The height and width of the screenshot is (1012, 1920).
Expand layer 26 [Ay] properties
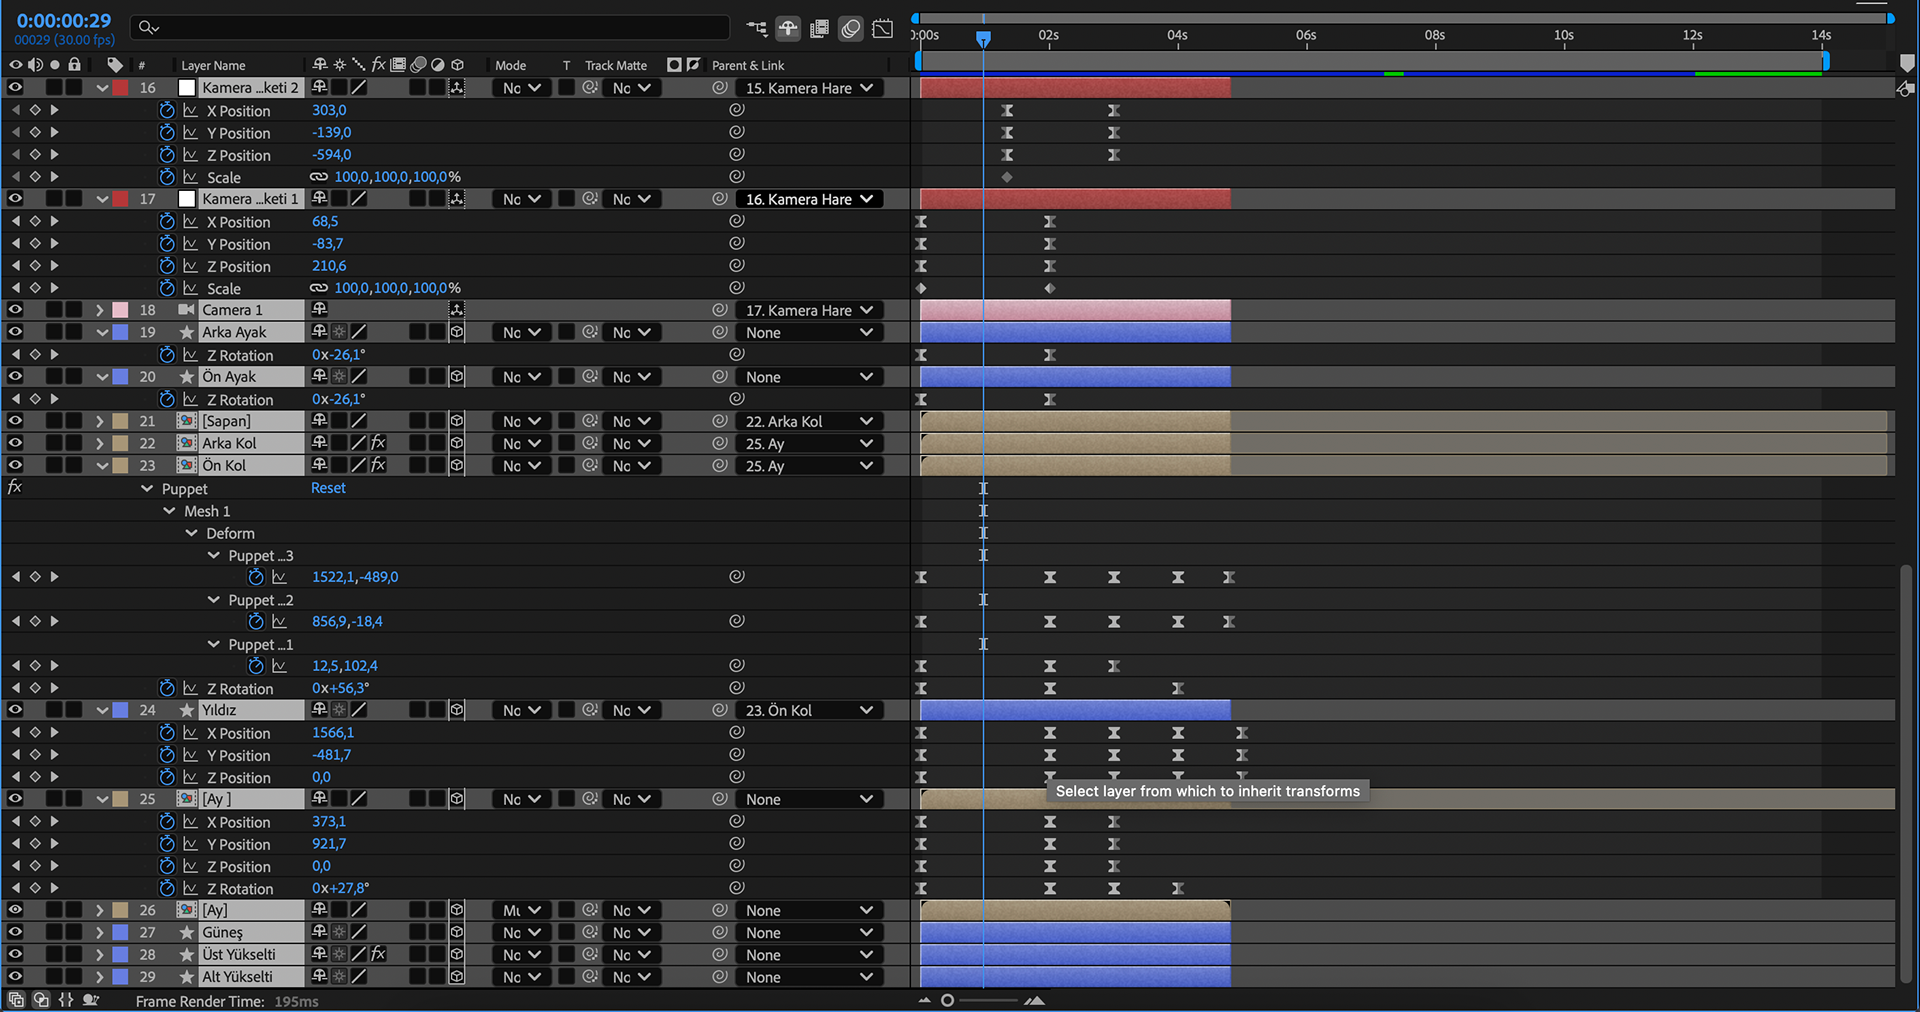pyautogui.click(x=100, y=910)
